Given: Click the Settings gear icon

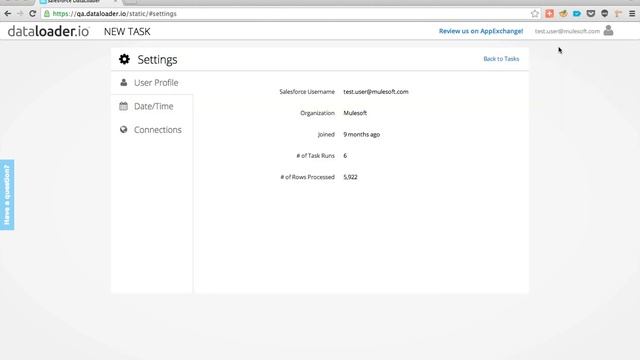Looking at the screenshot, I should coord(124,59).
